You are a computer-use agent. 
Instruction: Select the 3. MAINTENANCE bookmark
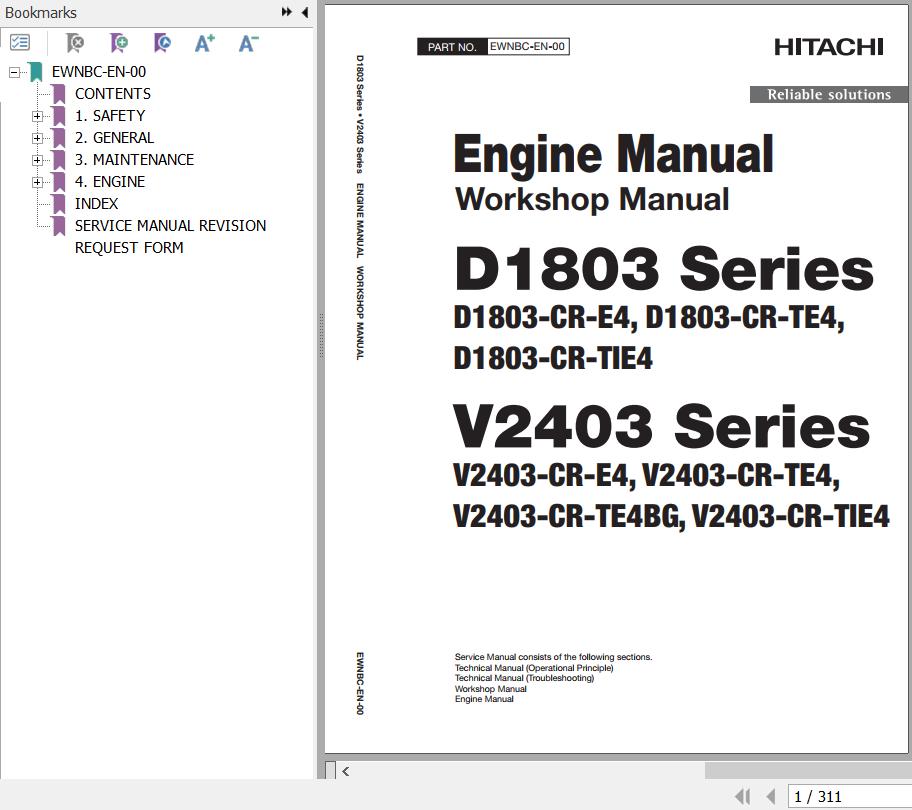[134, 160]
